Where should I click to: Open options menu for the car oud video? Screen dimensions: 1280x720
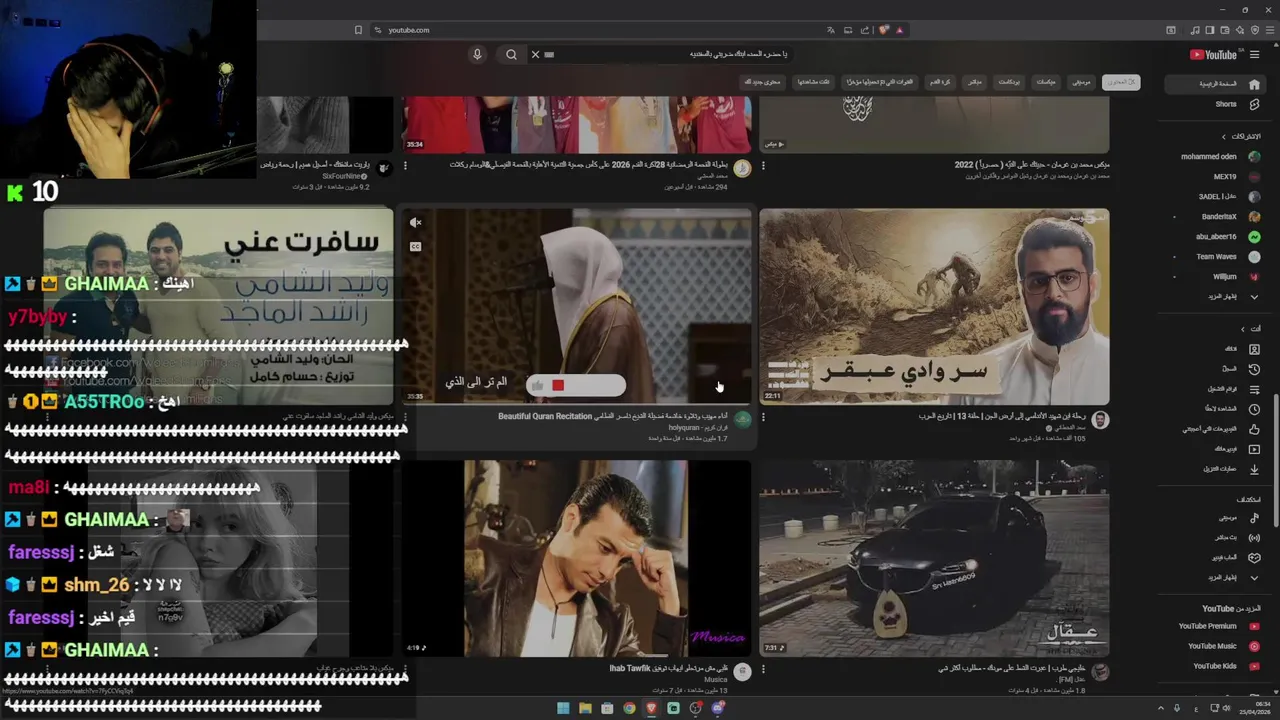(x=763, y=669)
